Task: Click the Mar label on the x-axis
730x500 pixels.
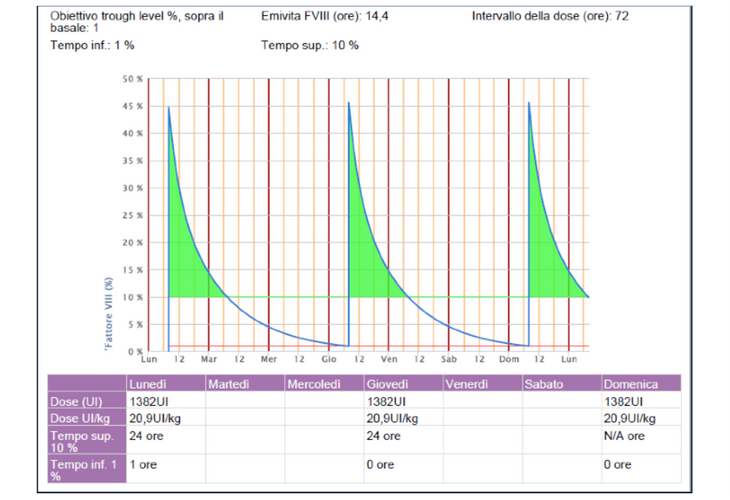Action: coord(209,358)
